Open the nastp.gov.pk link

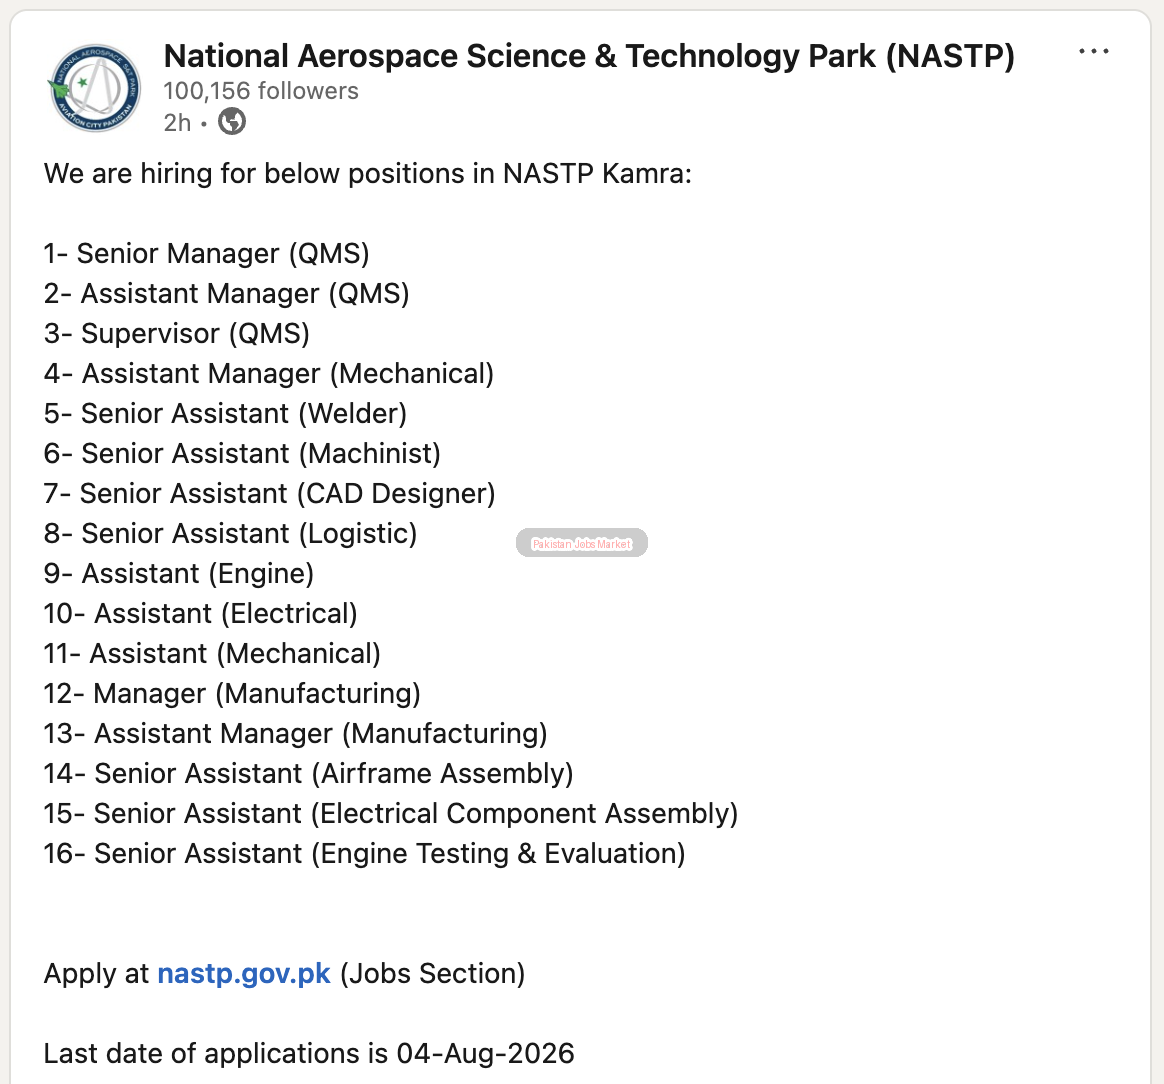point(243,973)
